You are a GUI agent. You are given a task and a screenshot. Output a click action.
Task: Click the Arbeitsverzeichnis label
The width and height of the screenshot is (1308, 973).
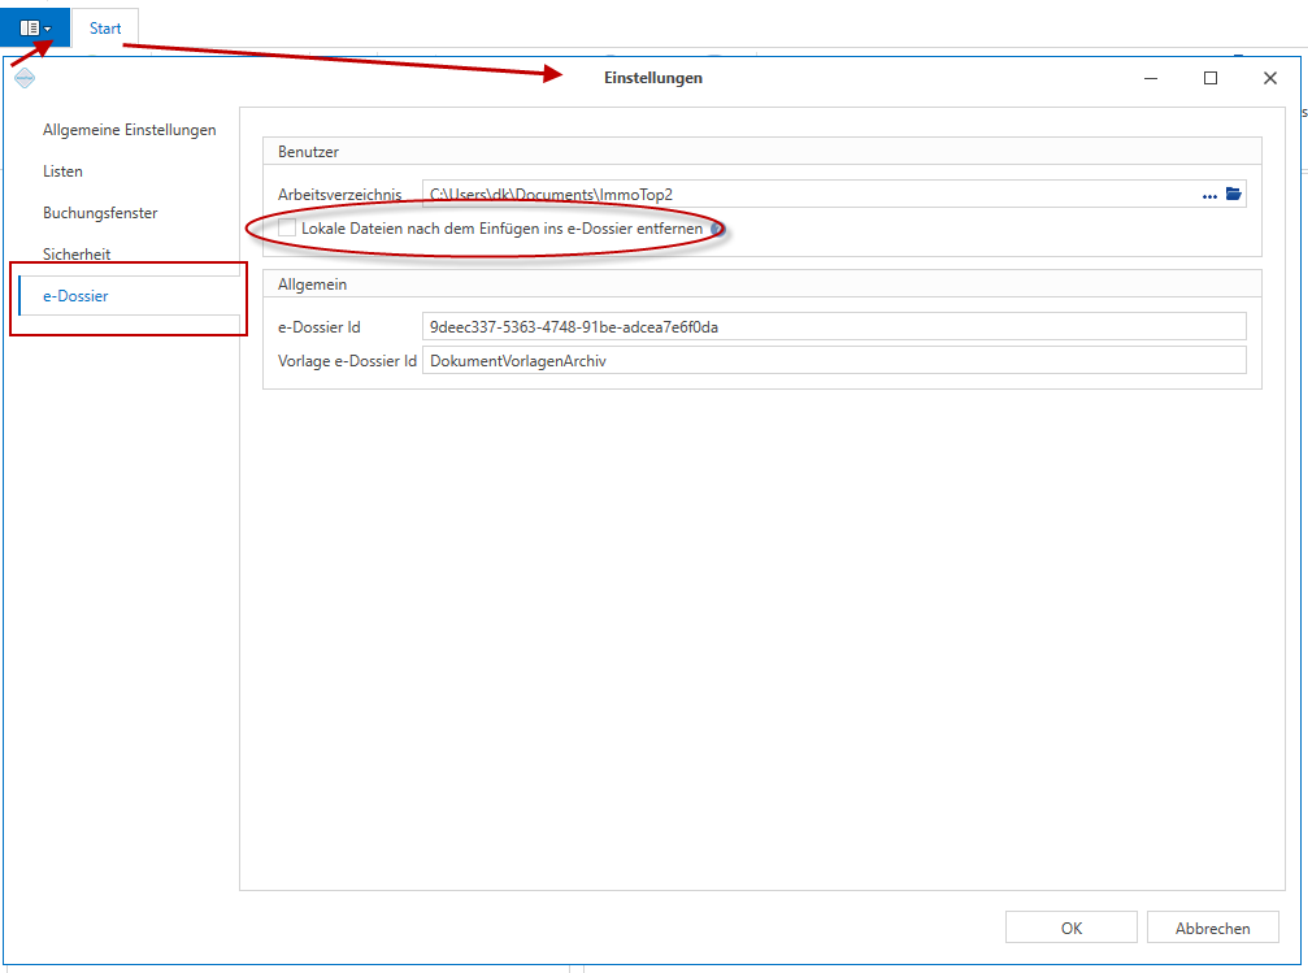pos(340,195)
